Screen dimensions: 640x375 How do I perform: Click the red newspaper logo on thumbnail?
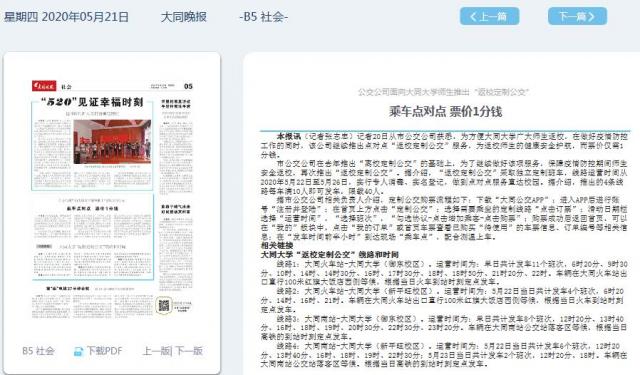(x=44, y=86)
